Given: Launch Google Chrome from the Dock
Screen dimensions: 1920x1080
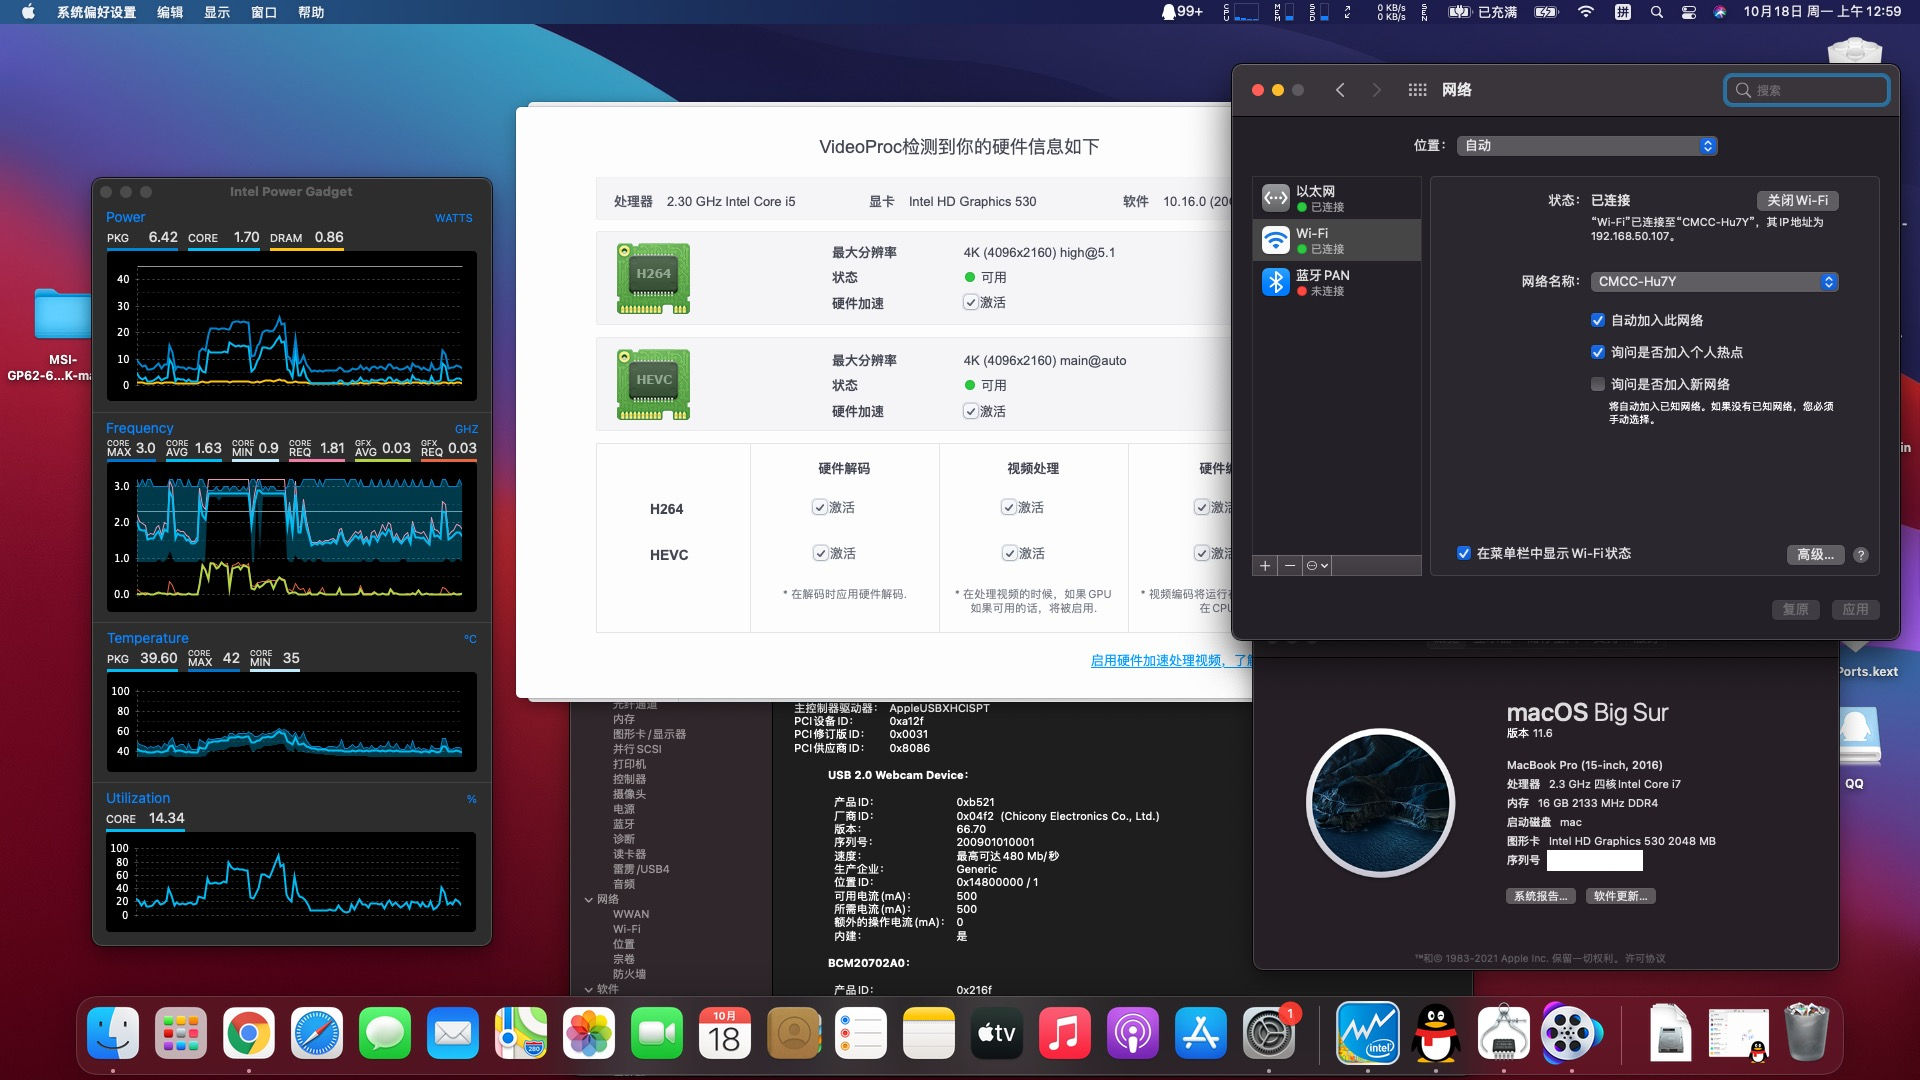Looking at the screenshot, I should [x=249, y=1034].
